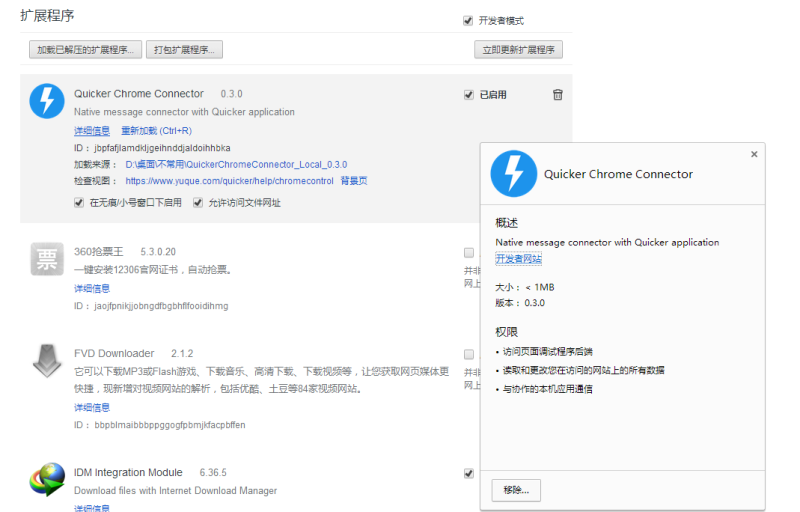
Task: Click the 360抢票王 ticket icon
Action: click(x=47, y=259)
